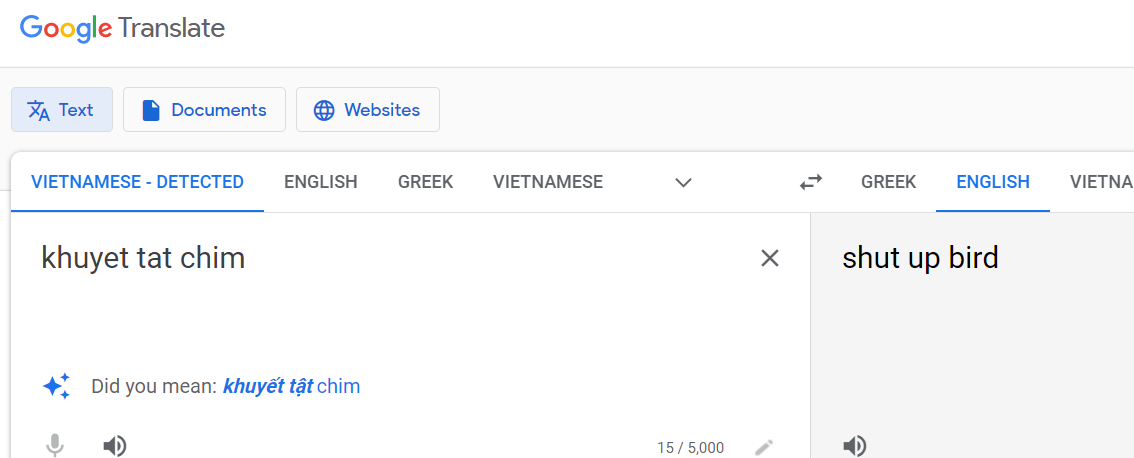Set target language to Greek
The width and height of the screenshot is (1134, 458).
click(x=889, y=182)
